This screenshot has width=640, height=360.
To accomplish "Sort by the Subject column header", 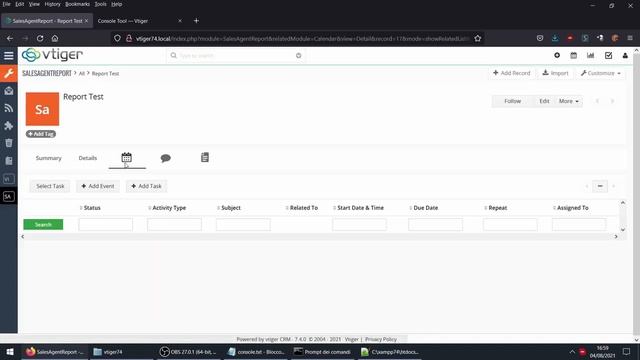I will [231, 208].
